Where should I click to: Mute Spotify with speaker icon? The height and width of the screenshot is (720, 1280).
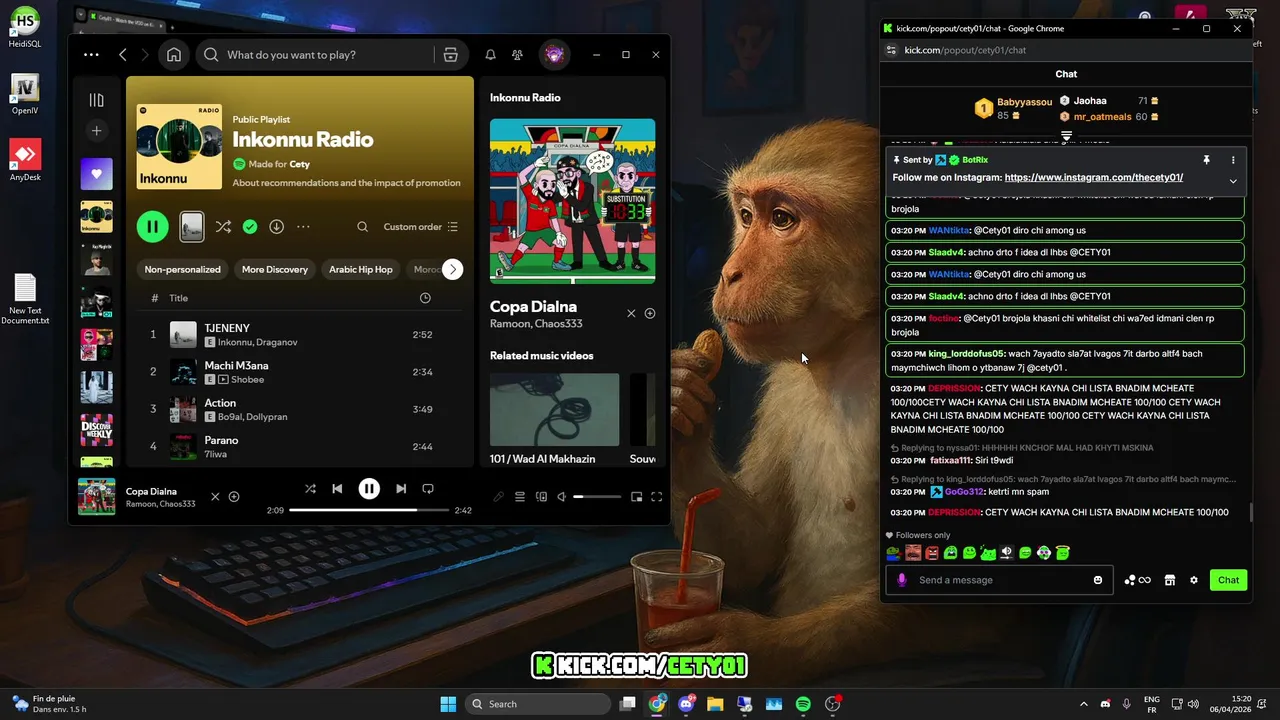(562, 497)
